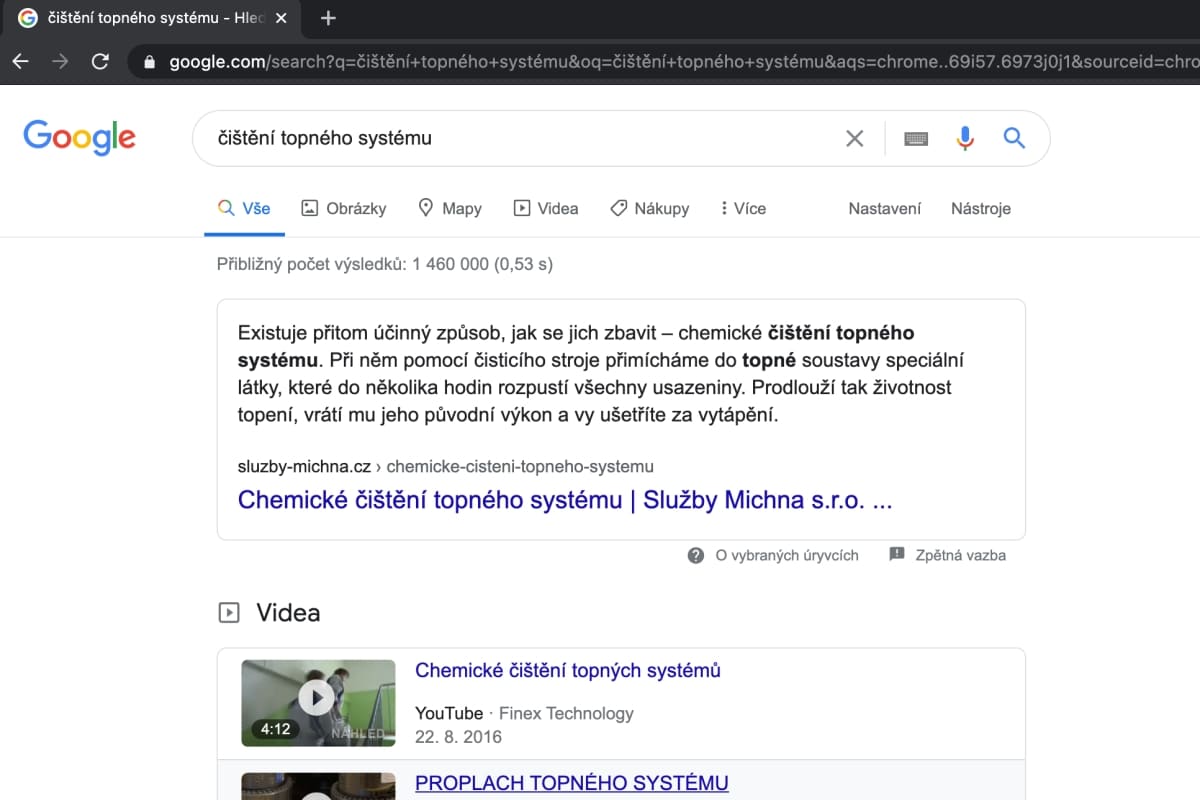Switch to the Obrázky tab

[343, 208]
